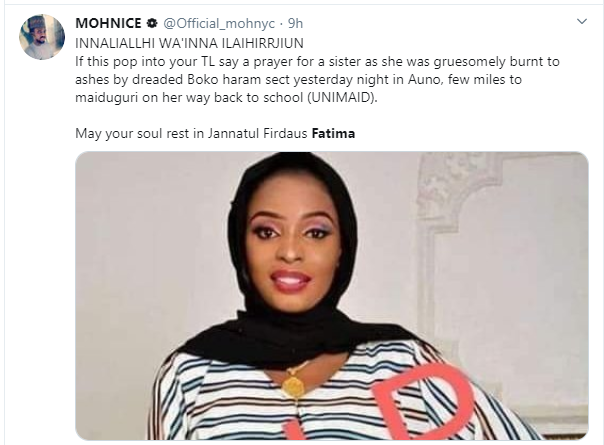Open the tweet options chevron menu
604x445 pixels.
point(582,21)
